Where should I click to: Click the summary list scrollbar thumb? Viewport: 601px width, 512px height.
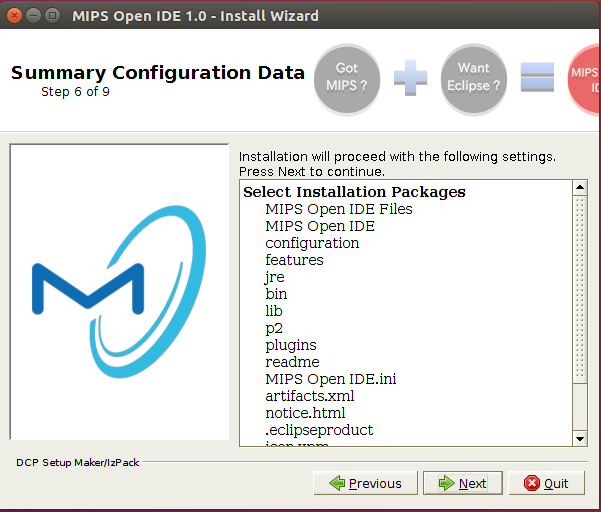[x=580, y=289]
